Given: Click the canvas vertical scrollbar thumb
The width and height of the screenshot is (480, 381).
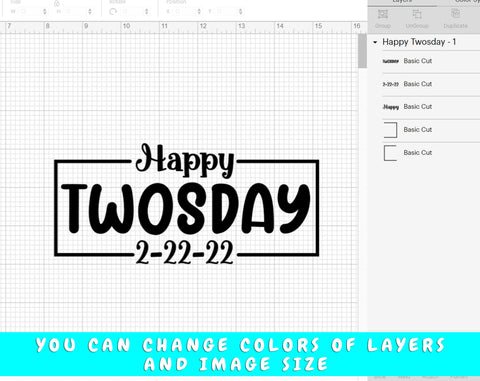Looking at the screenshot, I should pyautogui.click(x=362, y=51).
